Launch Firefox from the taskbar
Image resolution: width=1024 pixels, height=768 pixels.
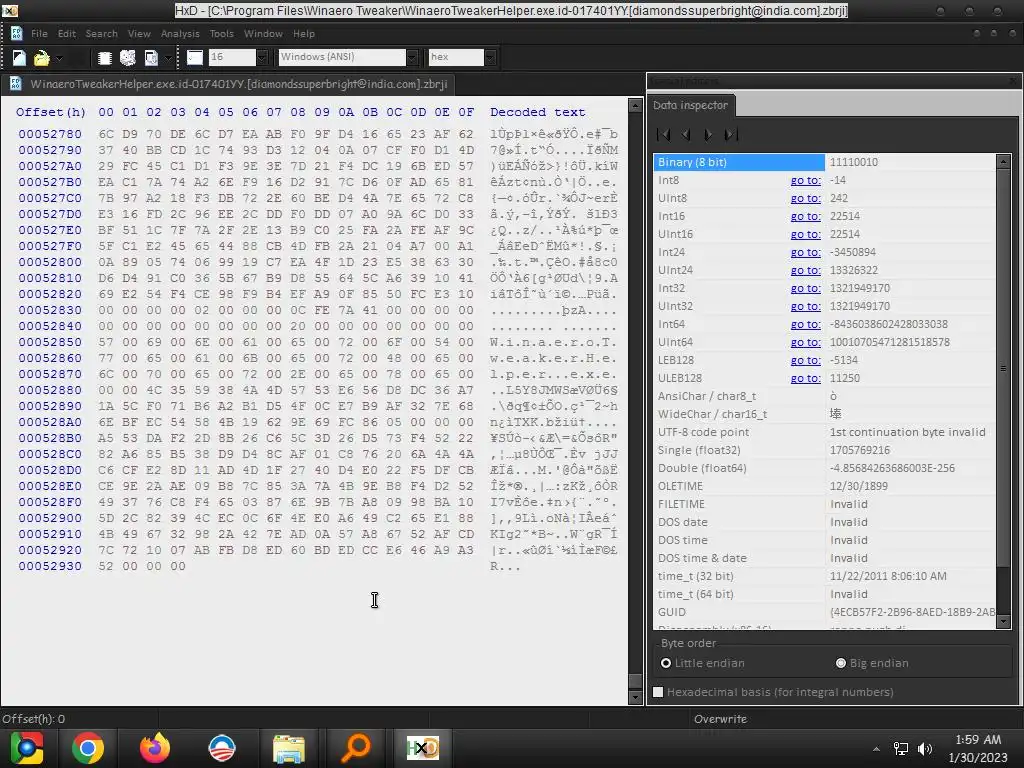[x=155, y=748]
